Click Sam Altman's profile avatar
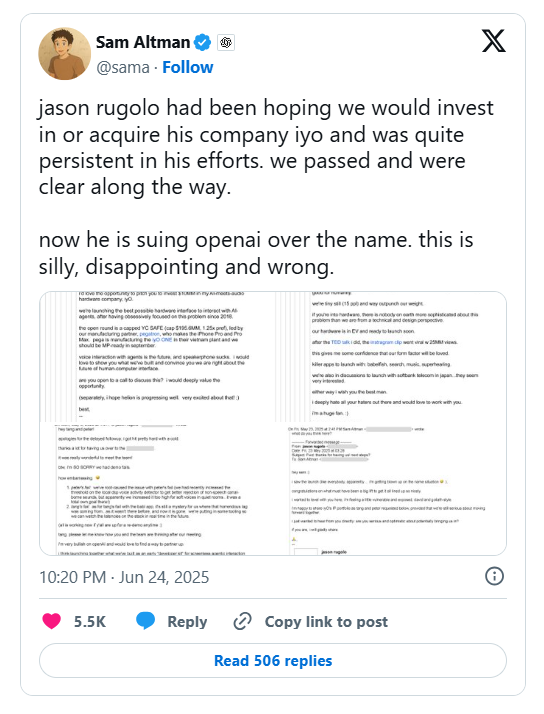This screenshot has width=544, height=714. point(64,54)
